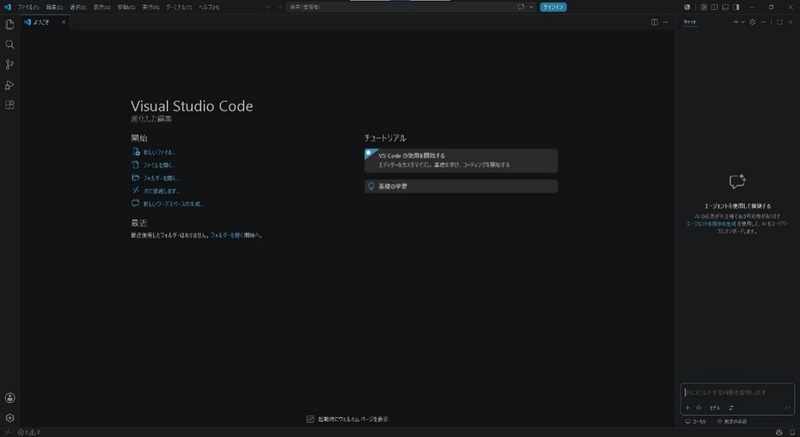Click the blue サインイン button

click(x=553, y=7)
